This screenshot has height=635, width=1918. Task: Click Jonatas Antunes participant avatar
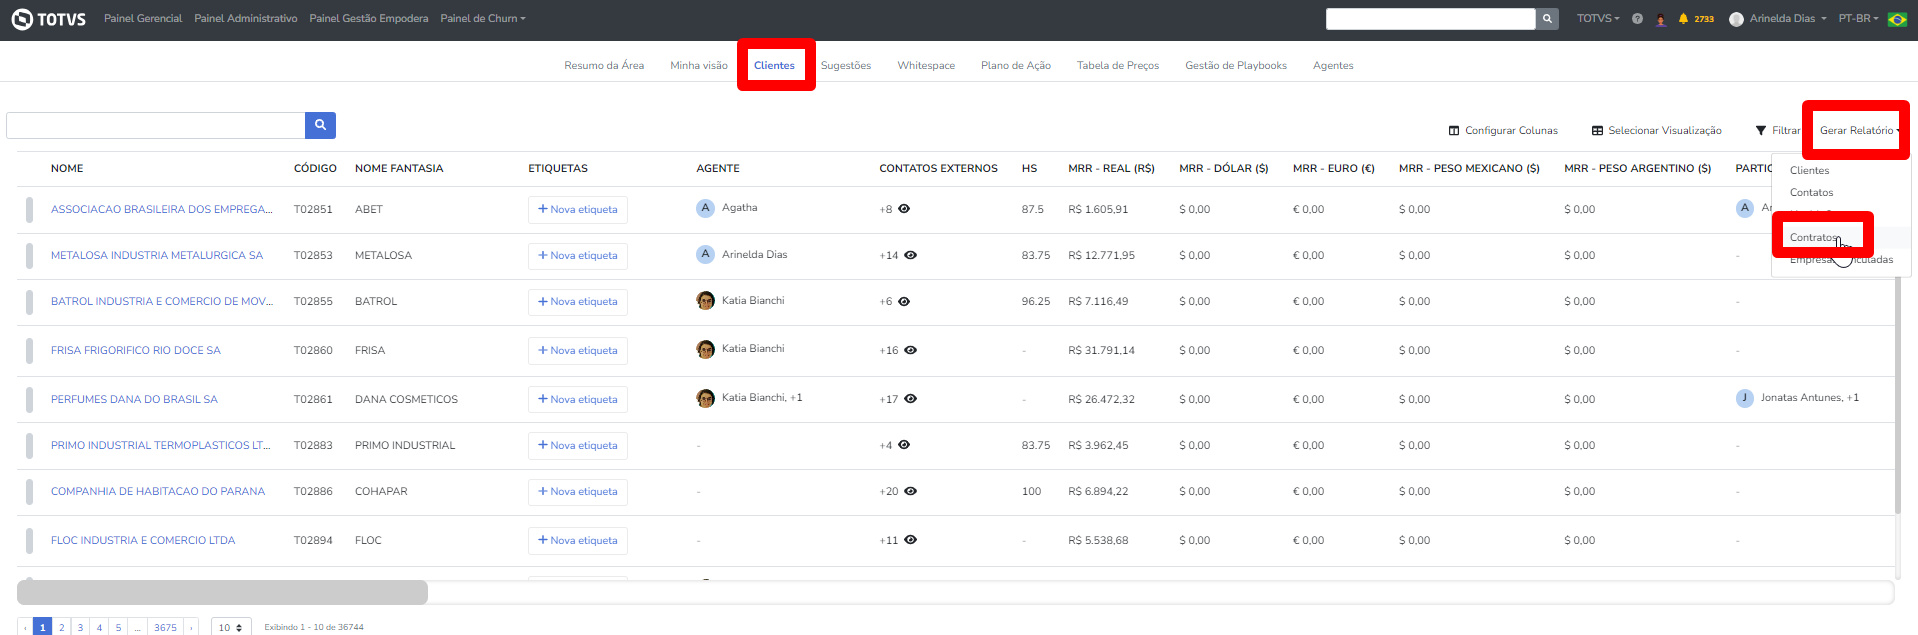1745,398
